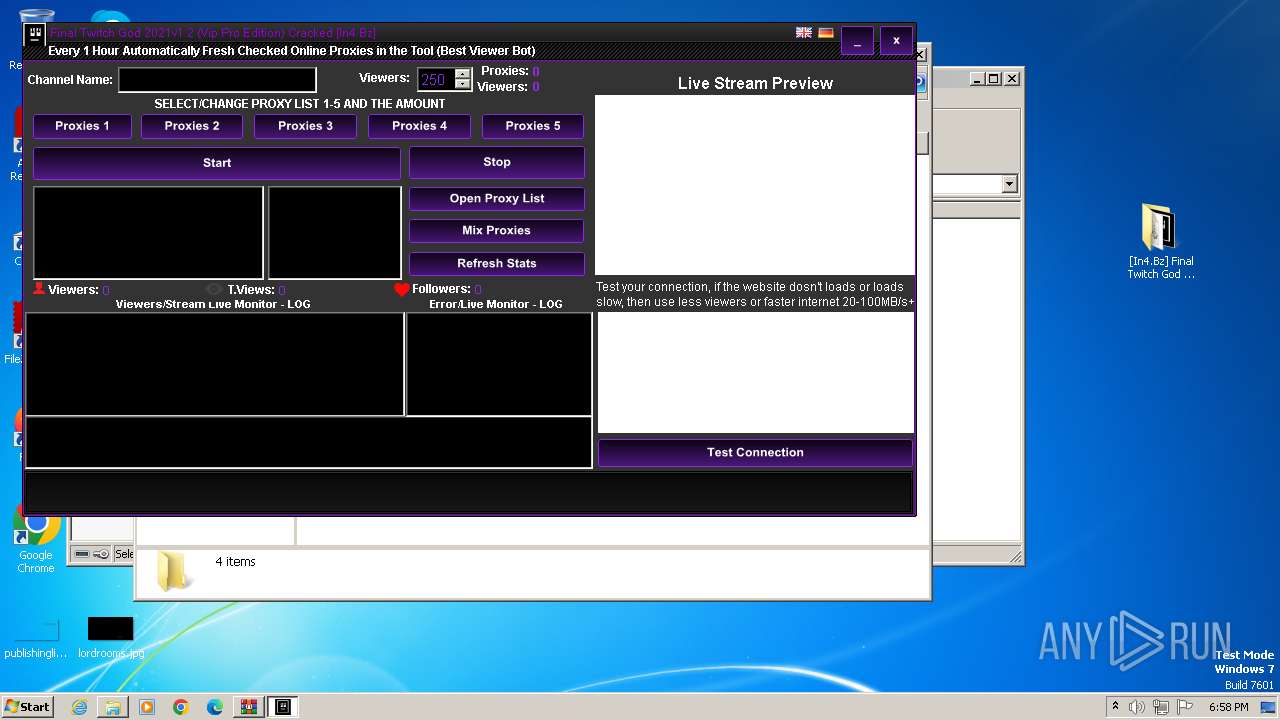Open Internet Explorer from the taskbar
Viewport: 1280px width, 720px height.
coord(79,707)
